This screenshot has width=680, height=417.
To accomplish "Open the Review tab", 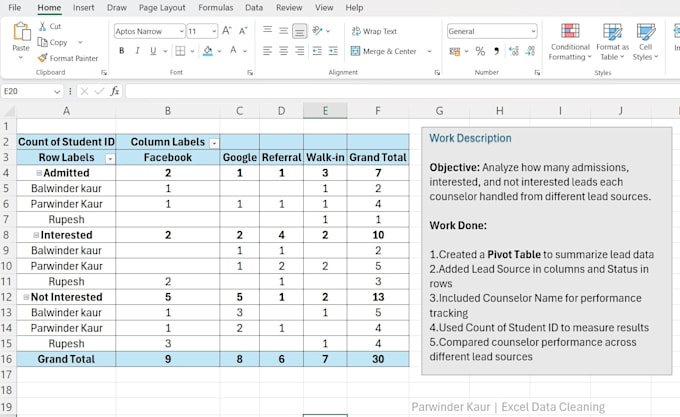I will pyautogui.click(x=289, y=7).
